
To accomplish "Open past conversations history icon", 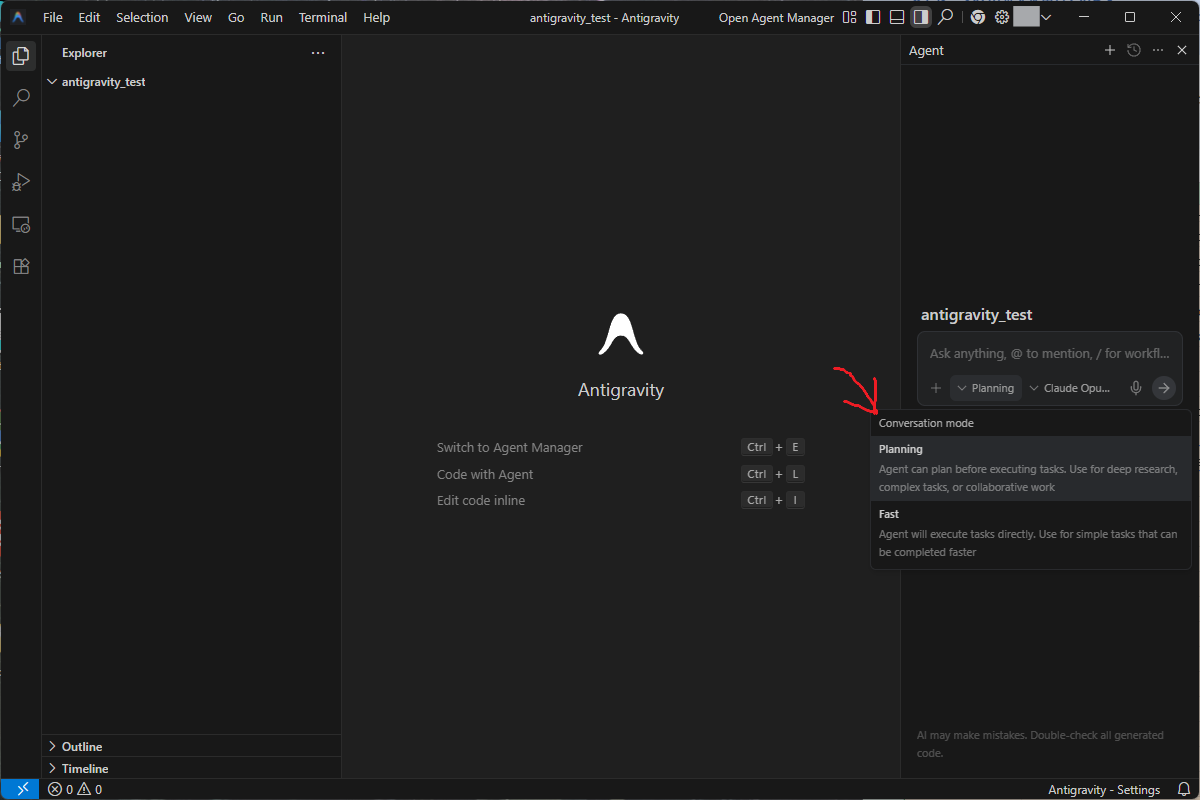I will pyautogui.click(x=1133, y=50).
